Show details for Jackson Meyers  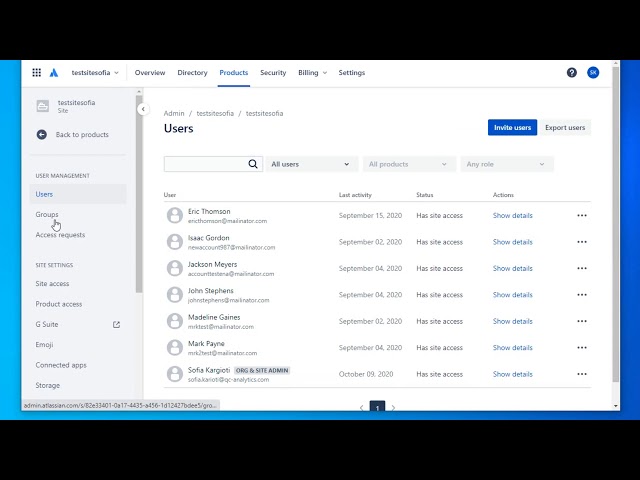click(513, 269)
